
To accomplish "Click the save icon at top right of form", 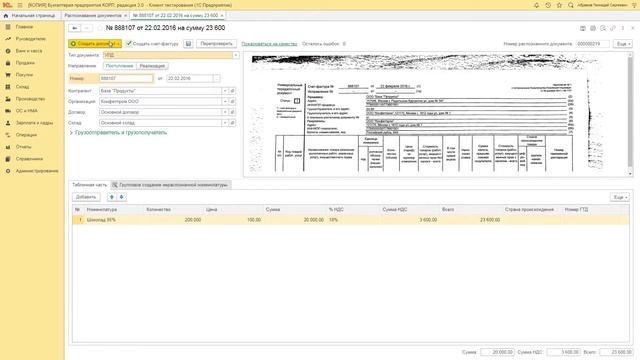I will (x=583, y=28).
